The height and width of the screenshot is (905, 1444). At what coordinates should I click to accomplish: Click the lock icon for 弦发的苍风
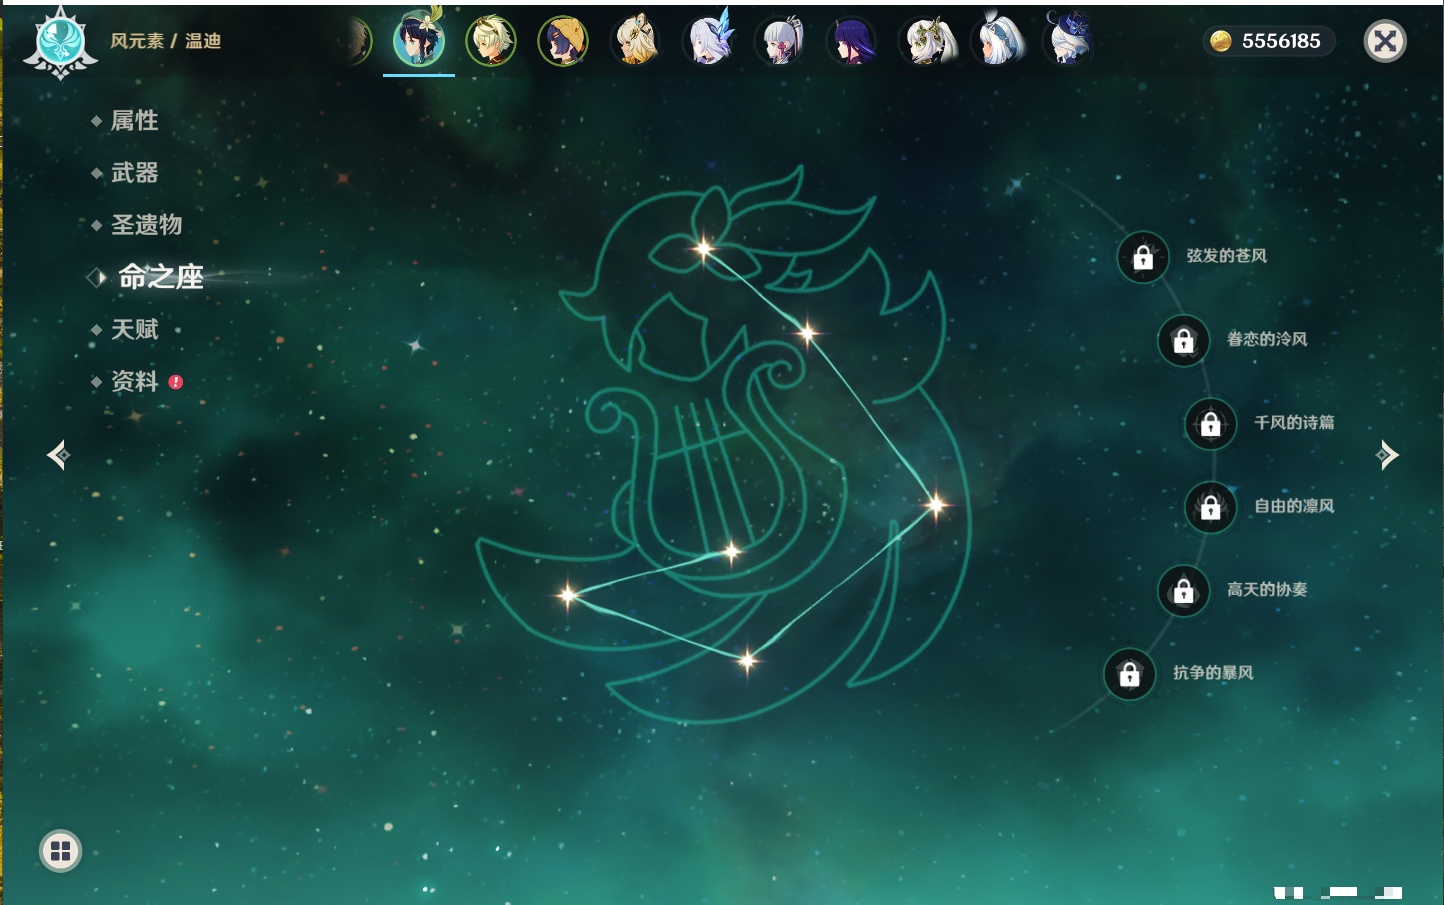pos(1143,257)
